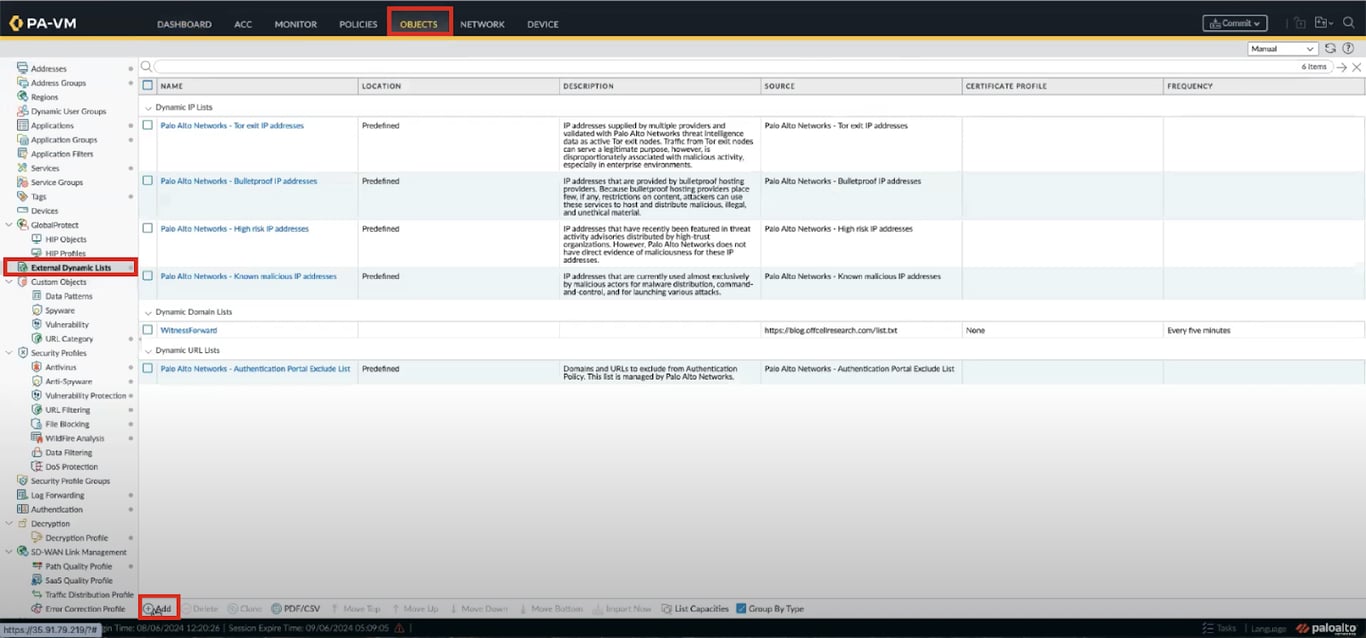The image size is (1366, 638).
Task: Open the Manual refresh interval dropdown
Action: (1283, 48)
